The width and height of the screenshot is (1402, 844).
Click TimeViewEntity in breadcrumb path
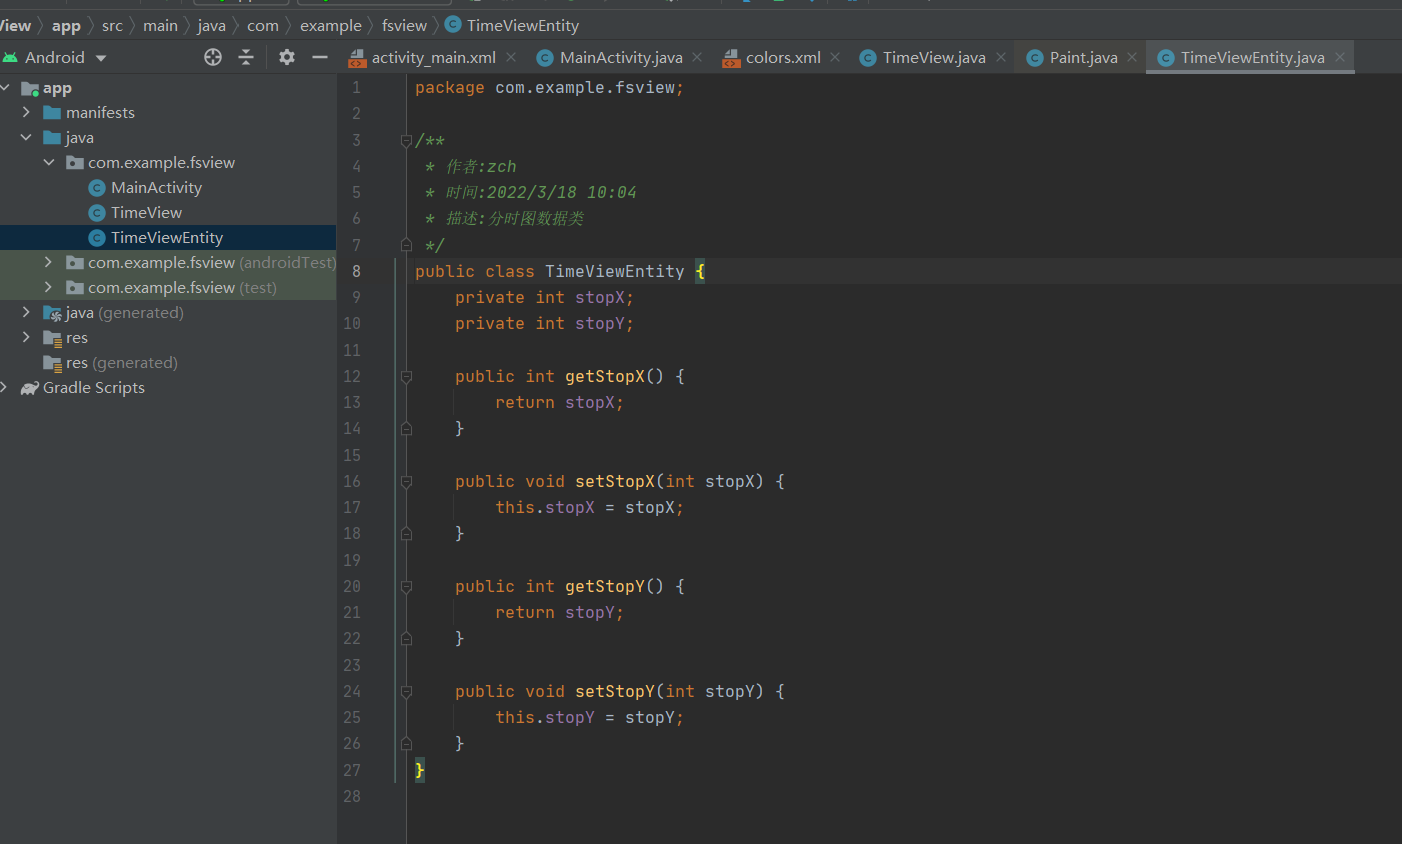coord(522,26)
